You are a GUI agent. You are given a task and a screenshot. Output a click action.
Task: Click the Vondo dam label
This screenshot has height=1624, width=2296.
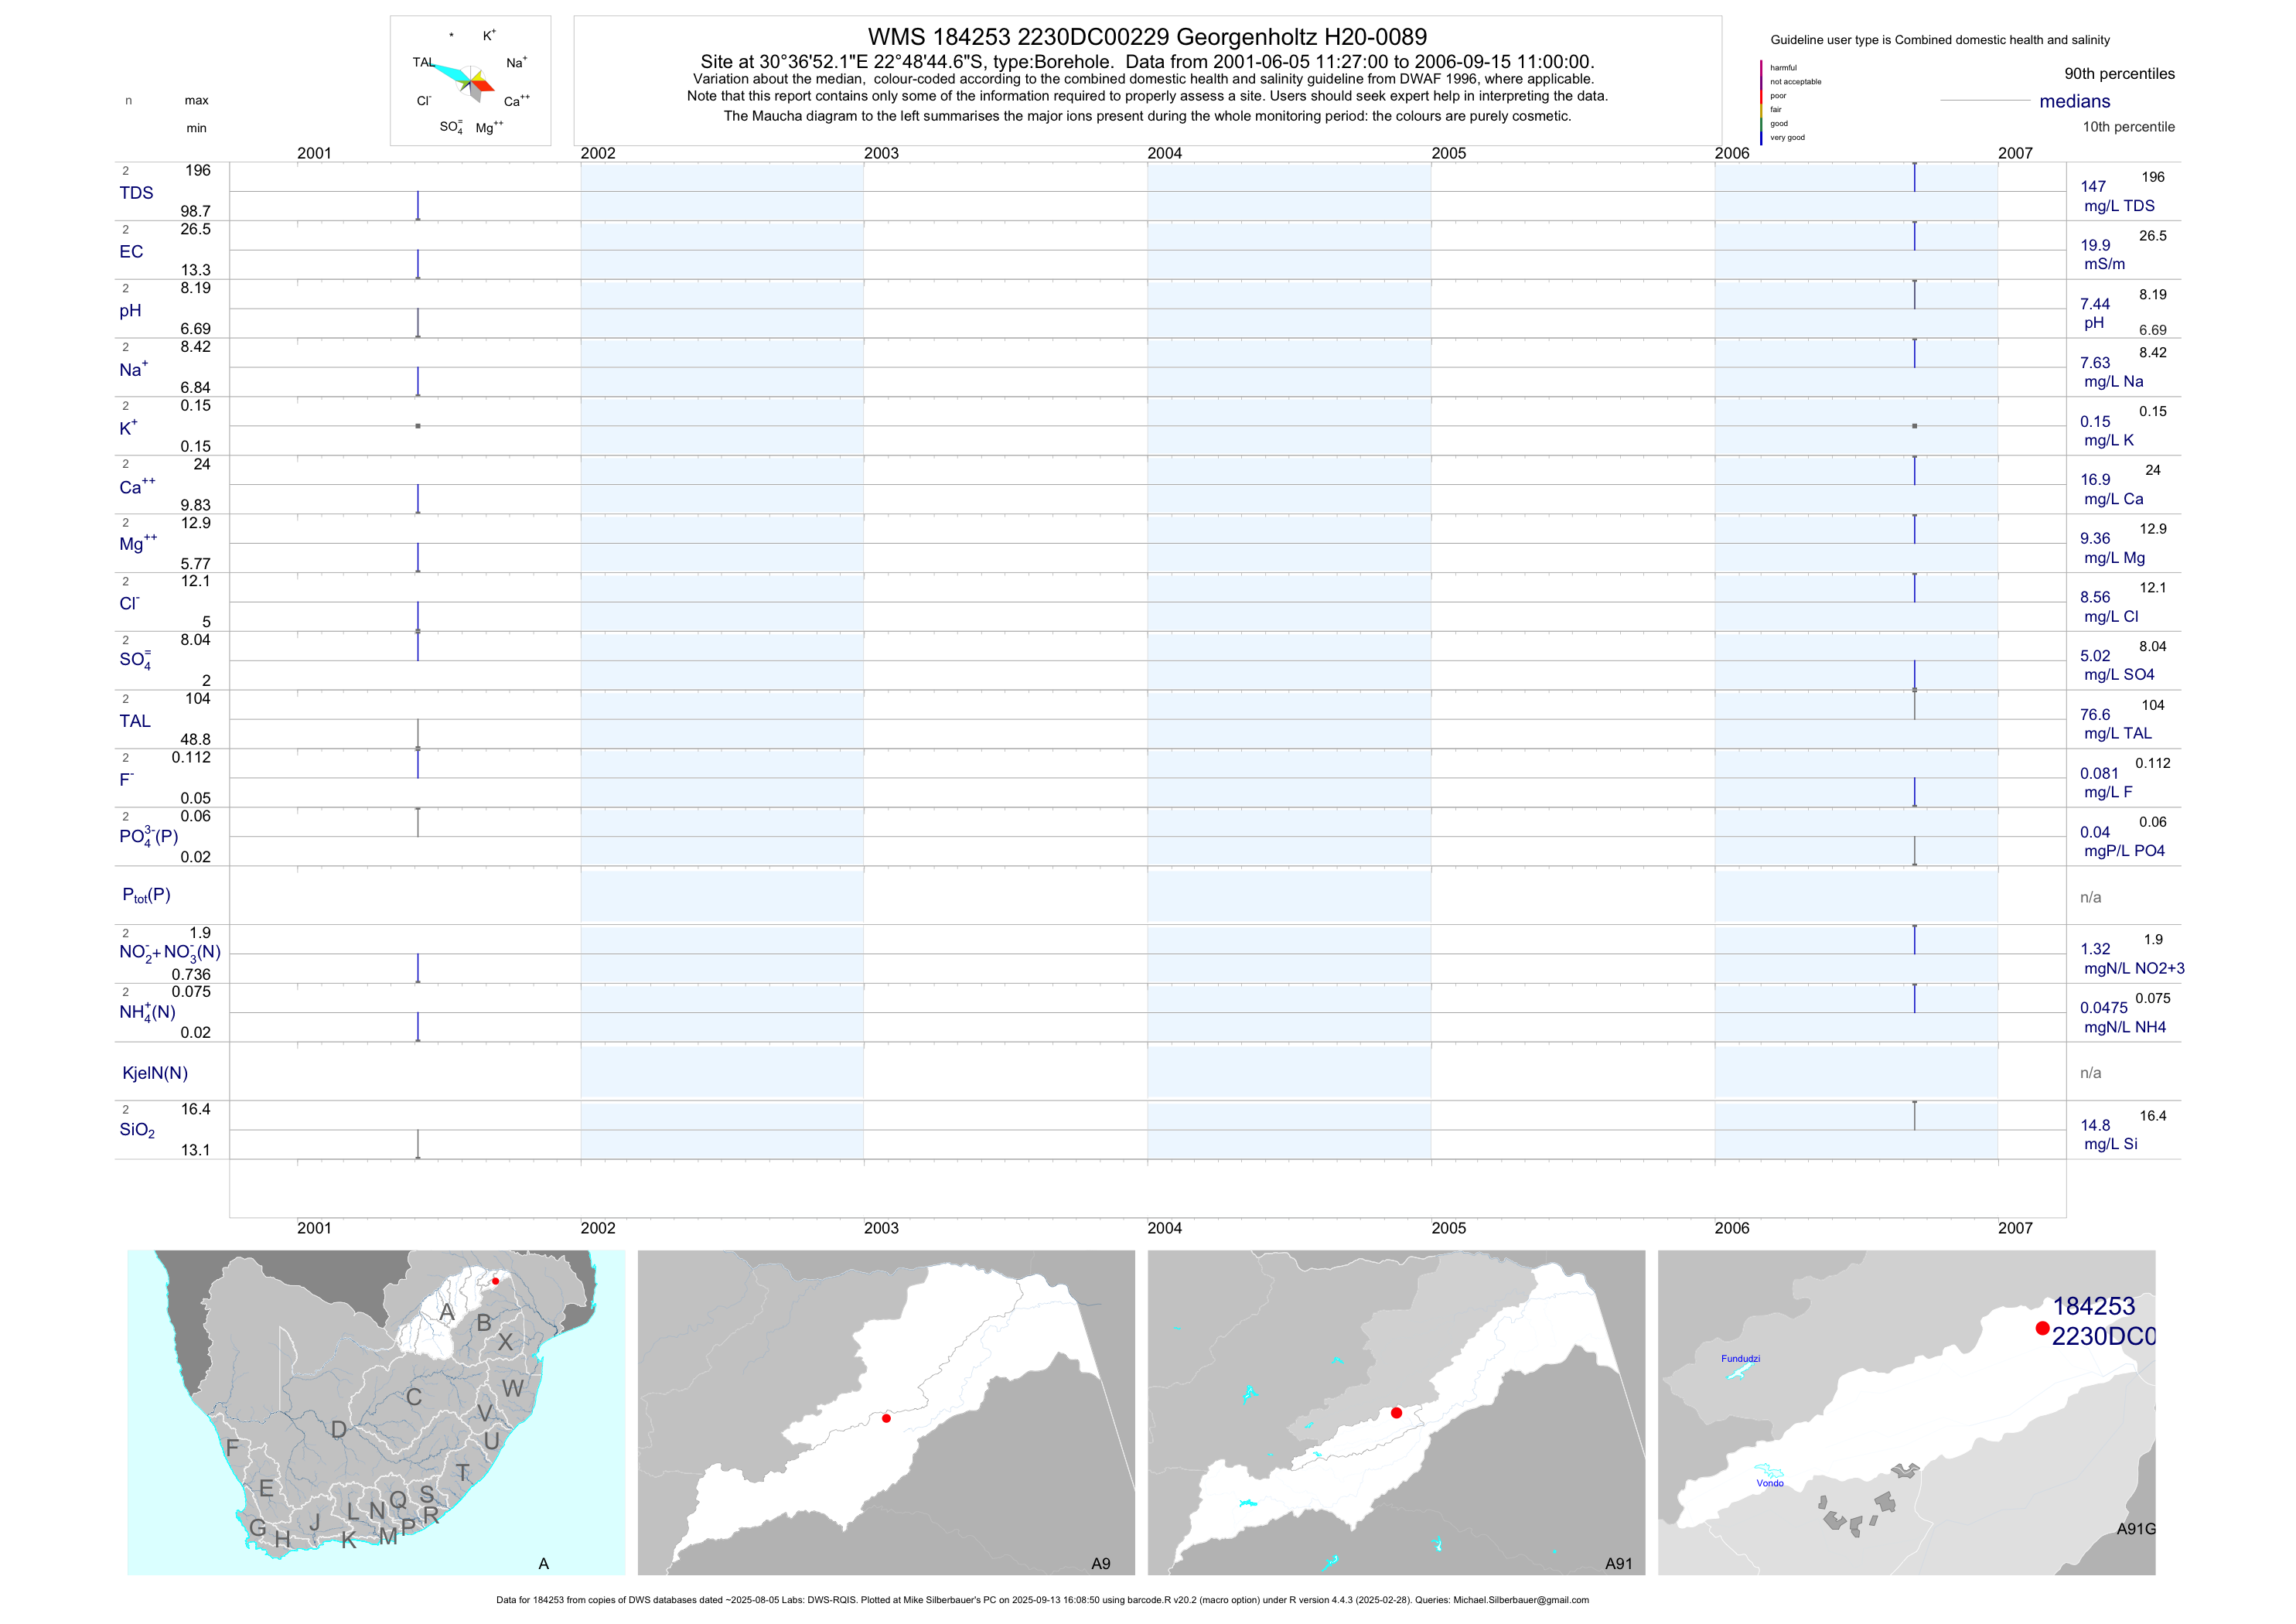[1769, 1483]
